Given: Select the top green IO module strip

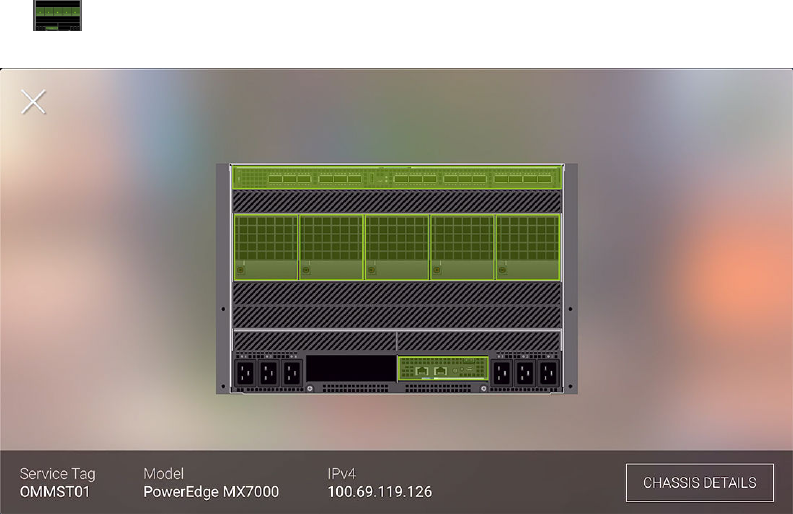Looking at the screenshot, I should click(397, 178).
